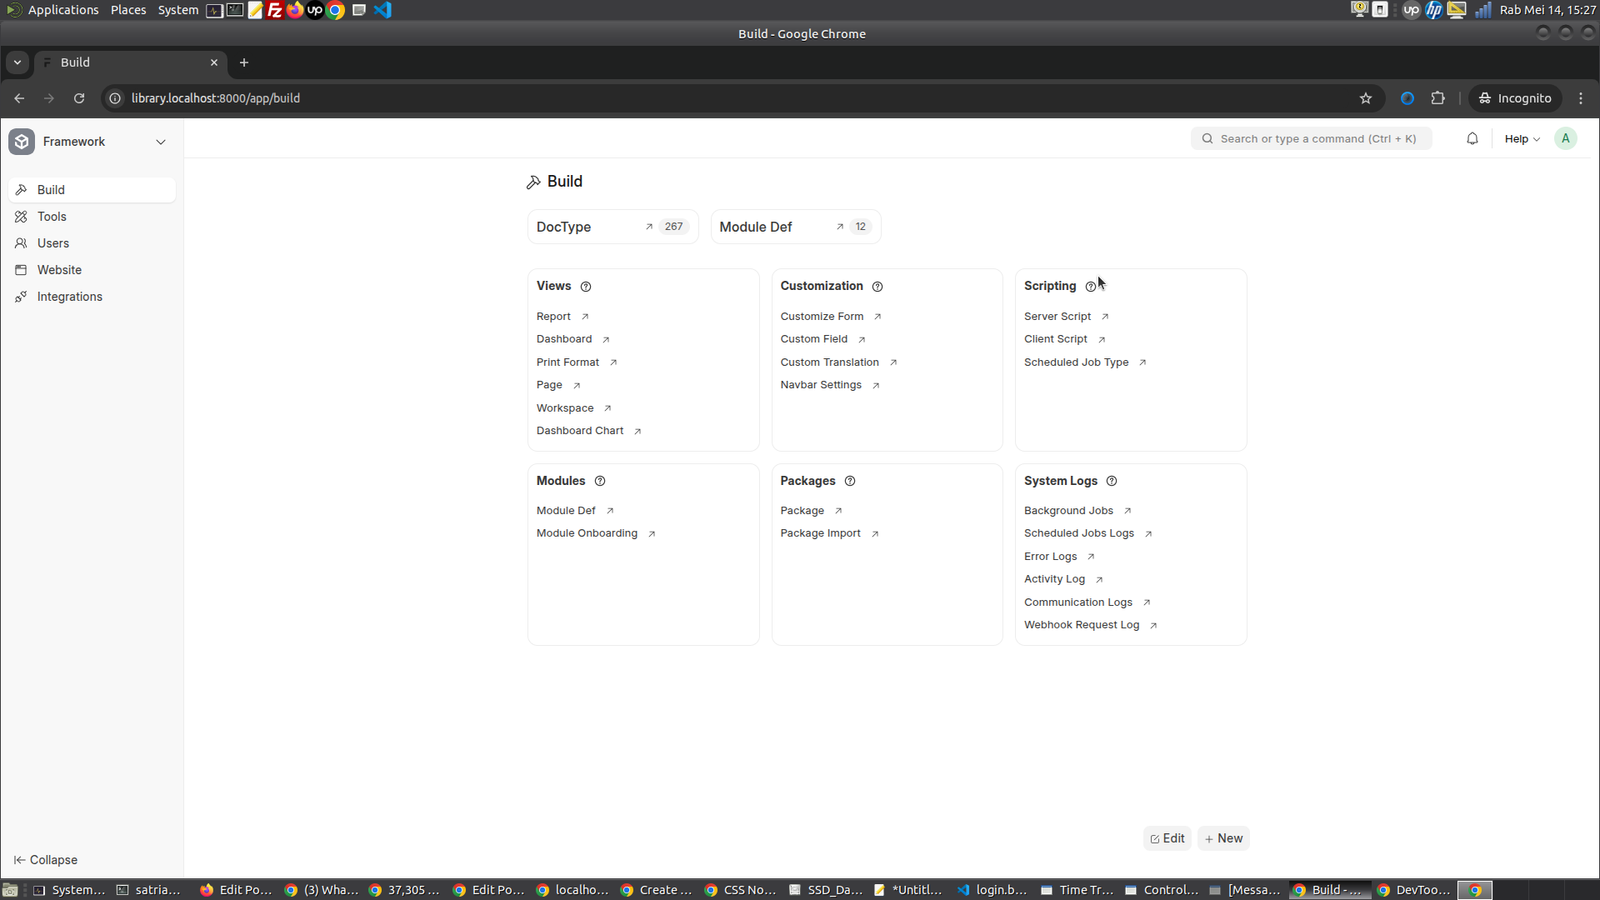Click the Edit button

point(1167,839)
